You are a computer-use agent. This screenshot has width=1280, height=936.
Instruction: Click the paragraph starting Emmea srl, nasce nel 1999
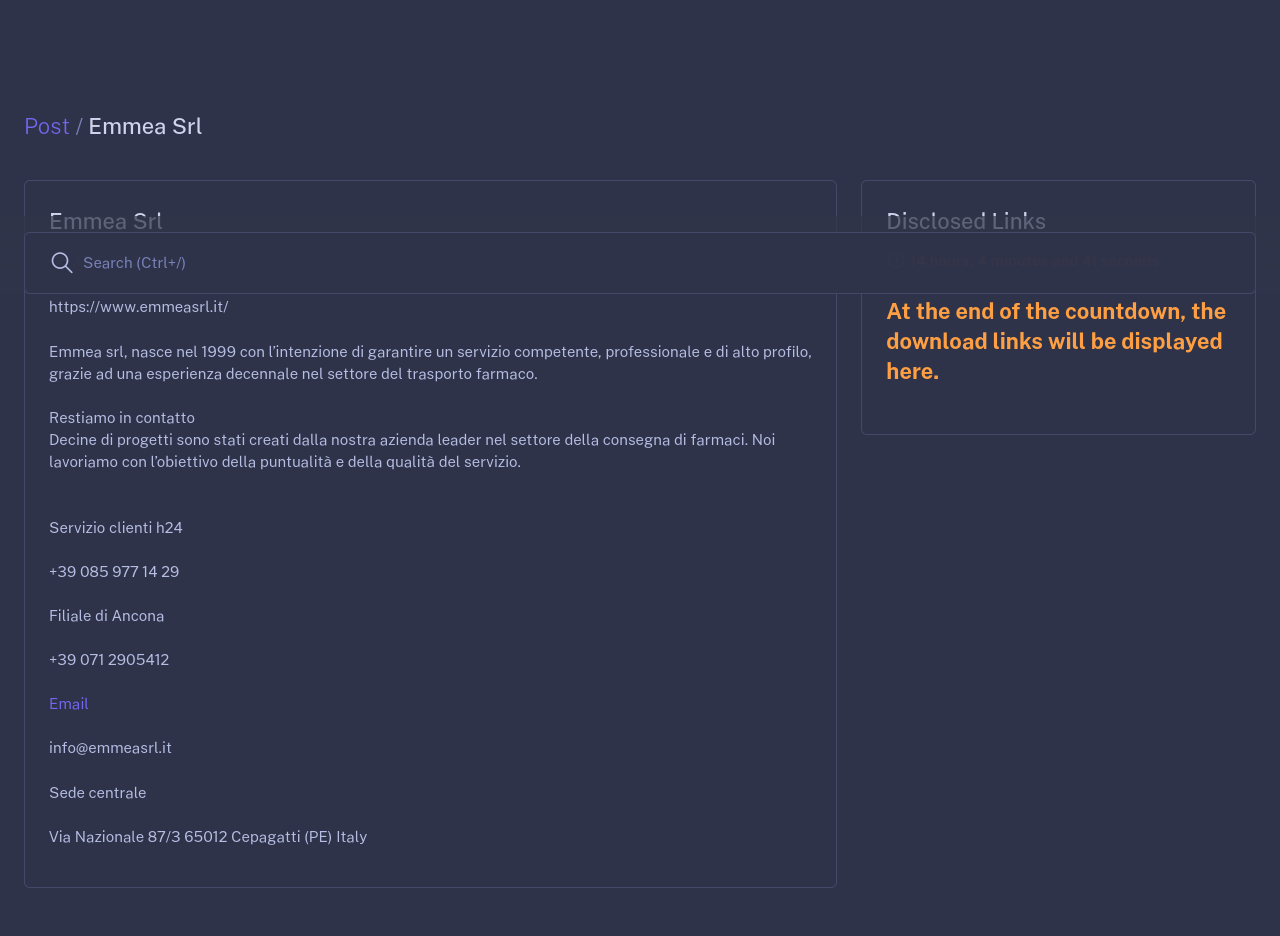tap(430, 363)
